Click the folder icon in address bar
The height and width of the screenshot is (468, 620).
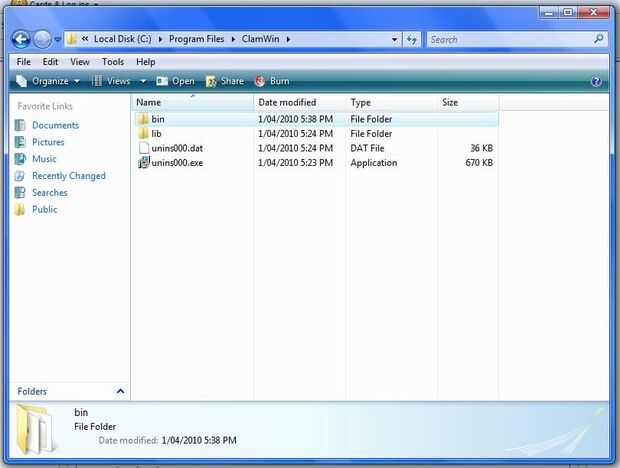[x=72, y=39]
